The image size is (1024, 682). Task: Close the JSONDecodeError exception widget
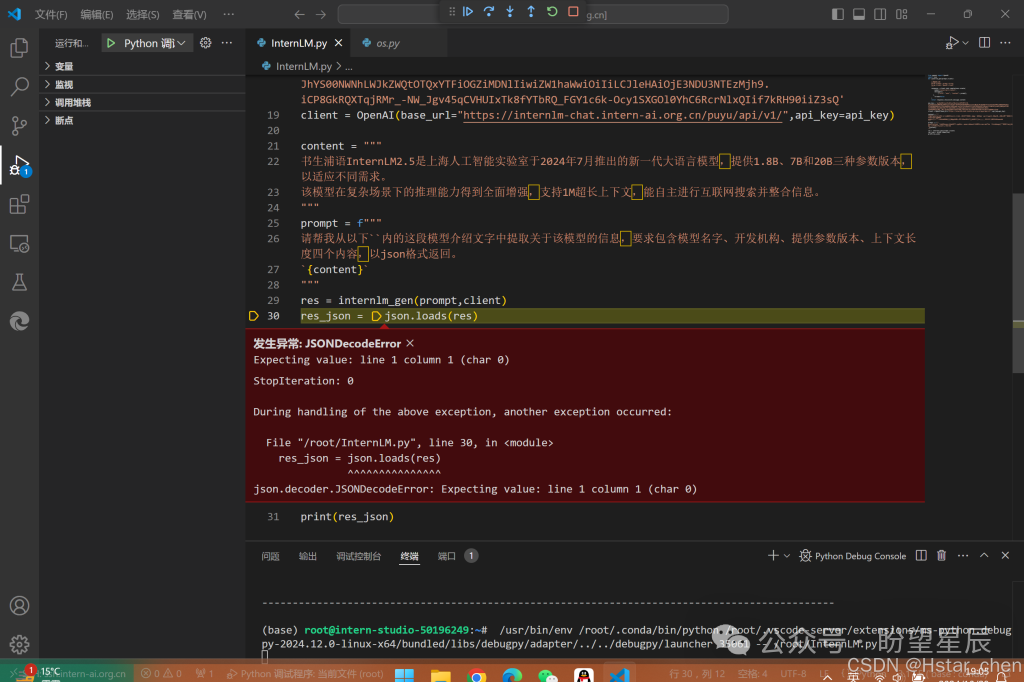pyautogui.click(x=410, y=343)
